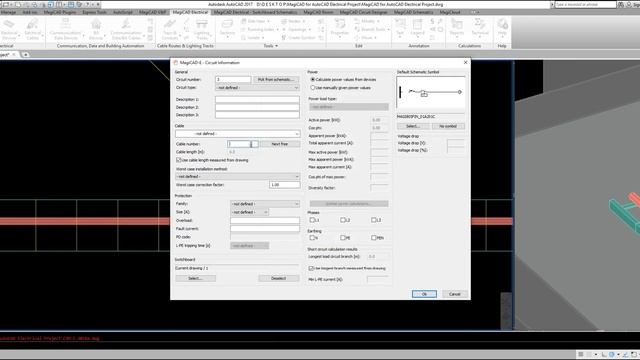Click Worst case correction factor field
This screenshot has height=360, width=640.
click(284, 185)
